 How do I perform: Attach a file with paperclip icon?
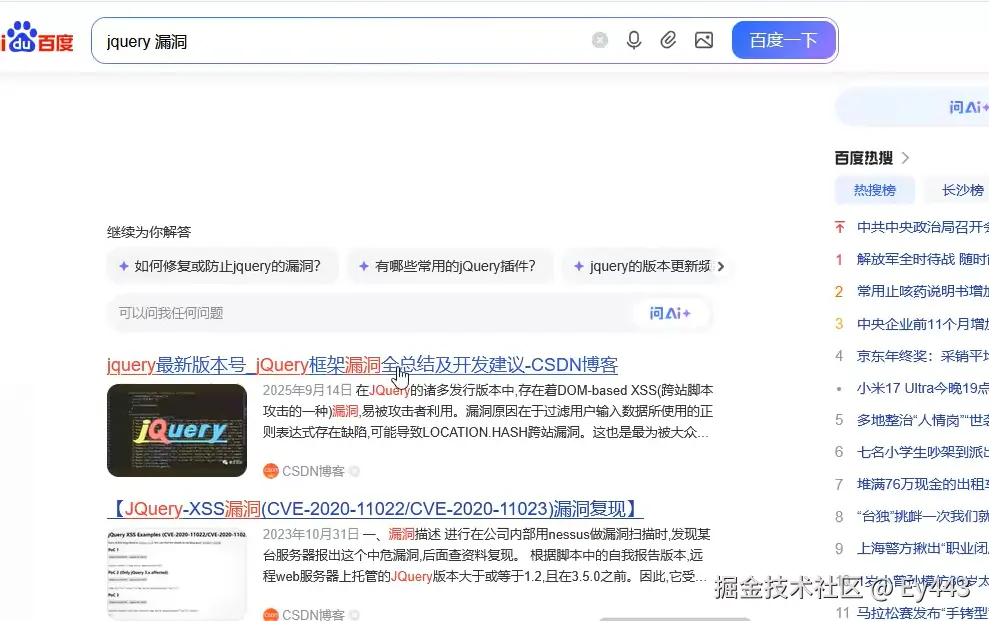pos(668,40)
